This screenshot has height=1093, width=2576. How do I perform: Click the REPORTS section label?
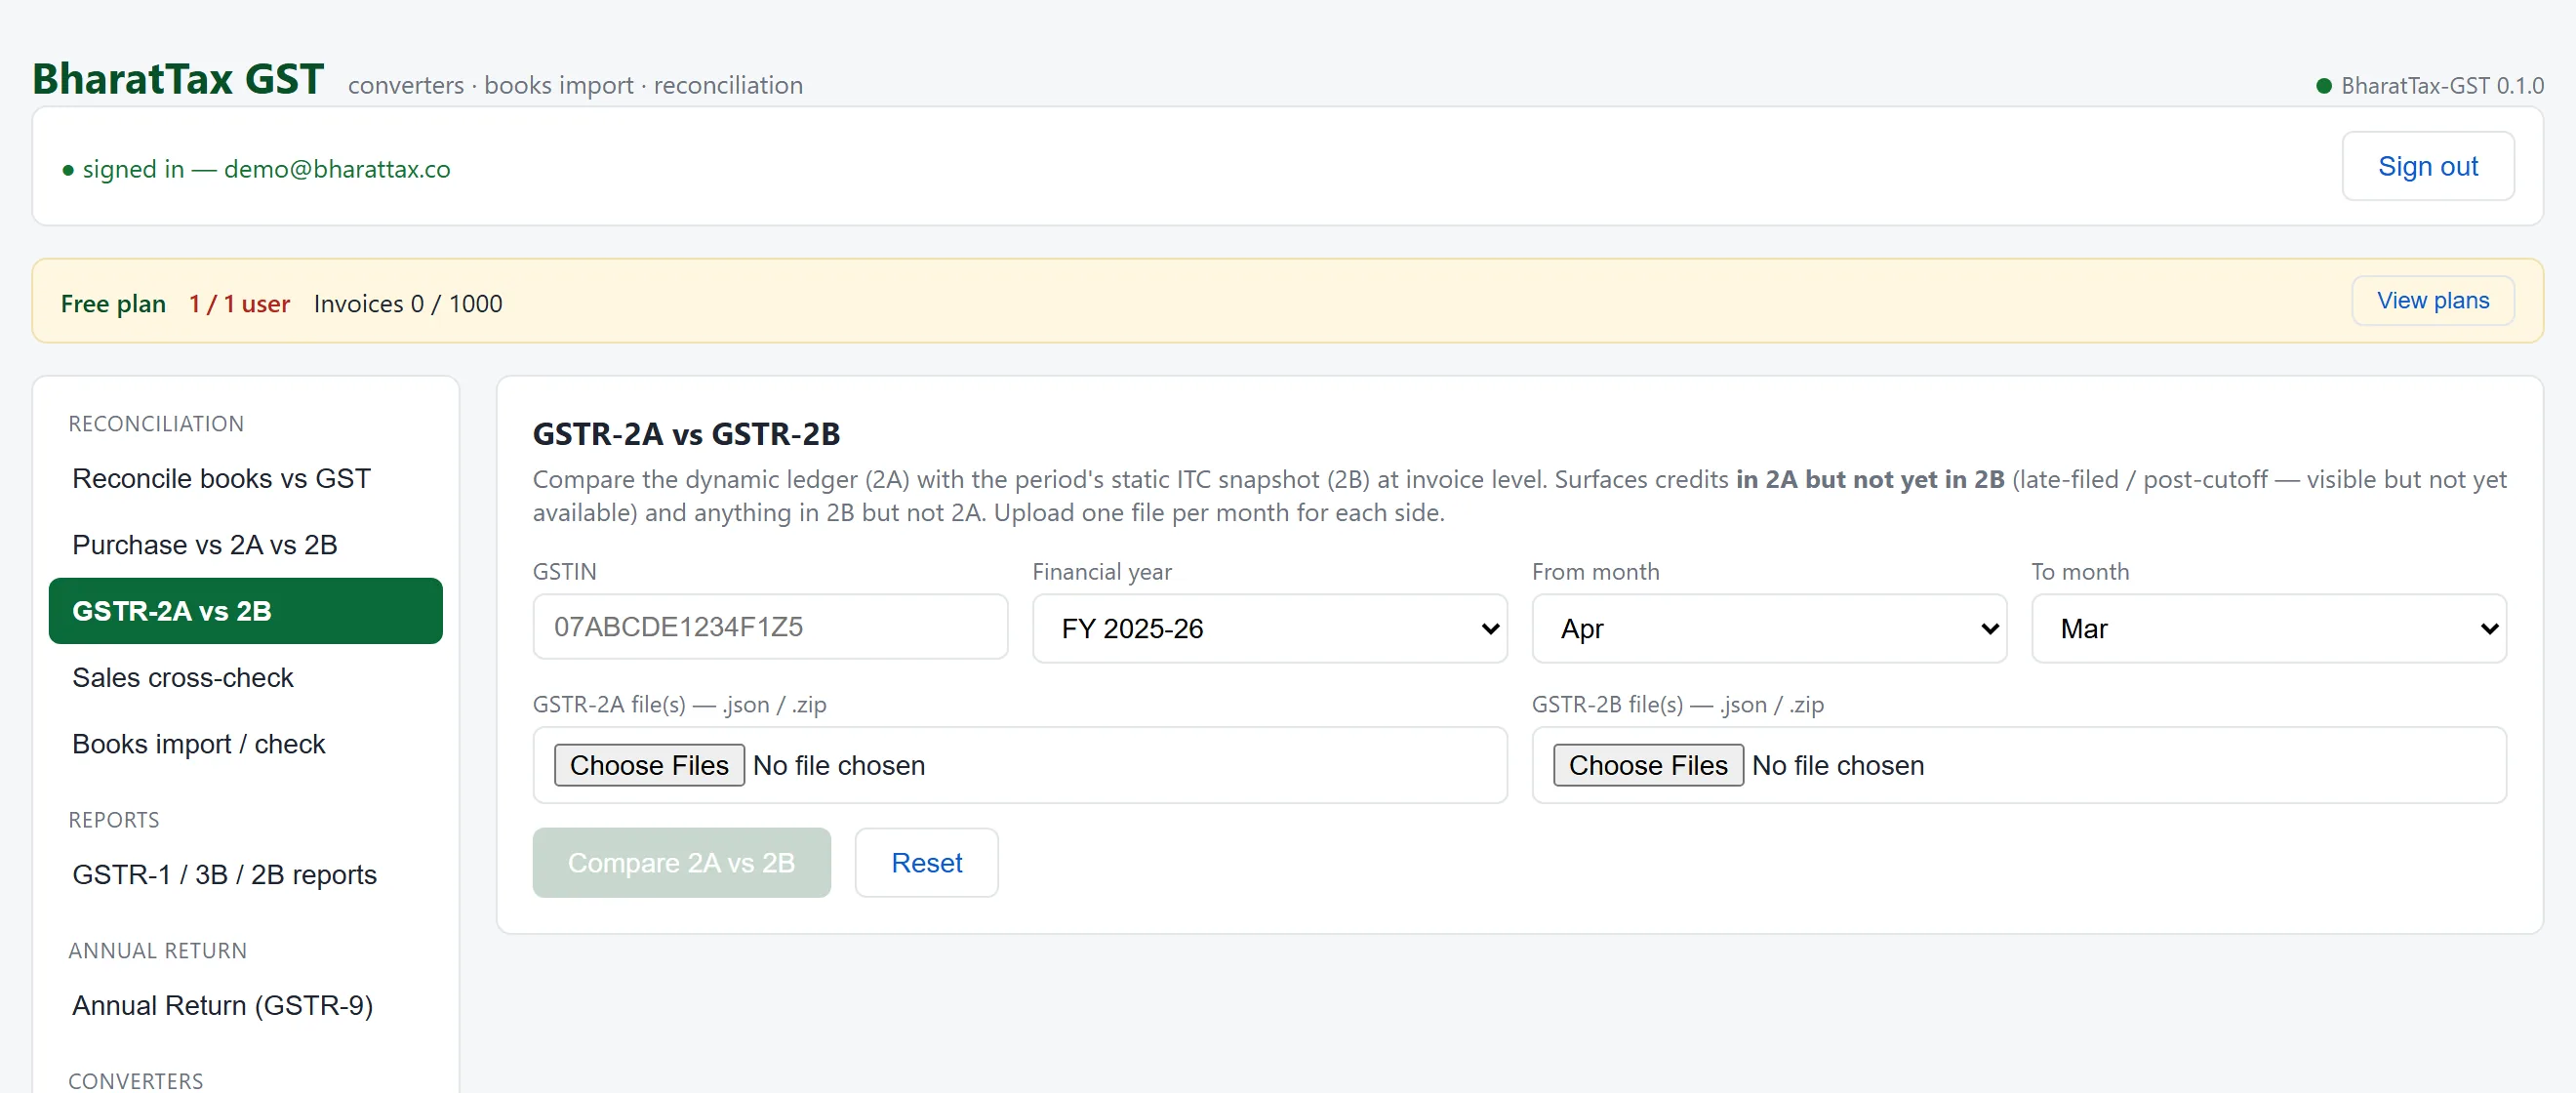pos(114,820)
